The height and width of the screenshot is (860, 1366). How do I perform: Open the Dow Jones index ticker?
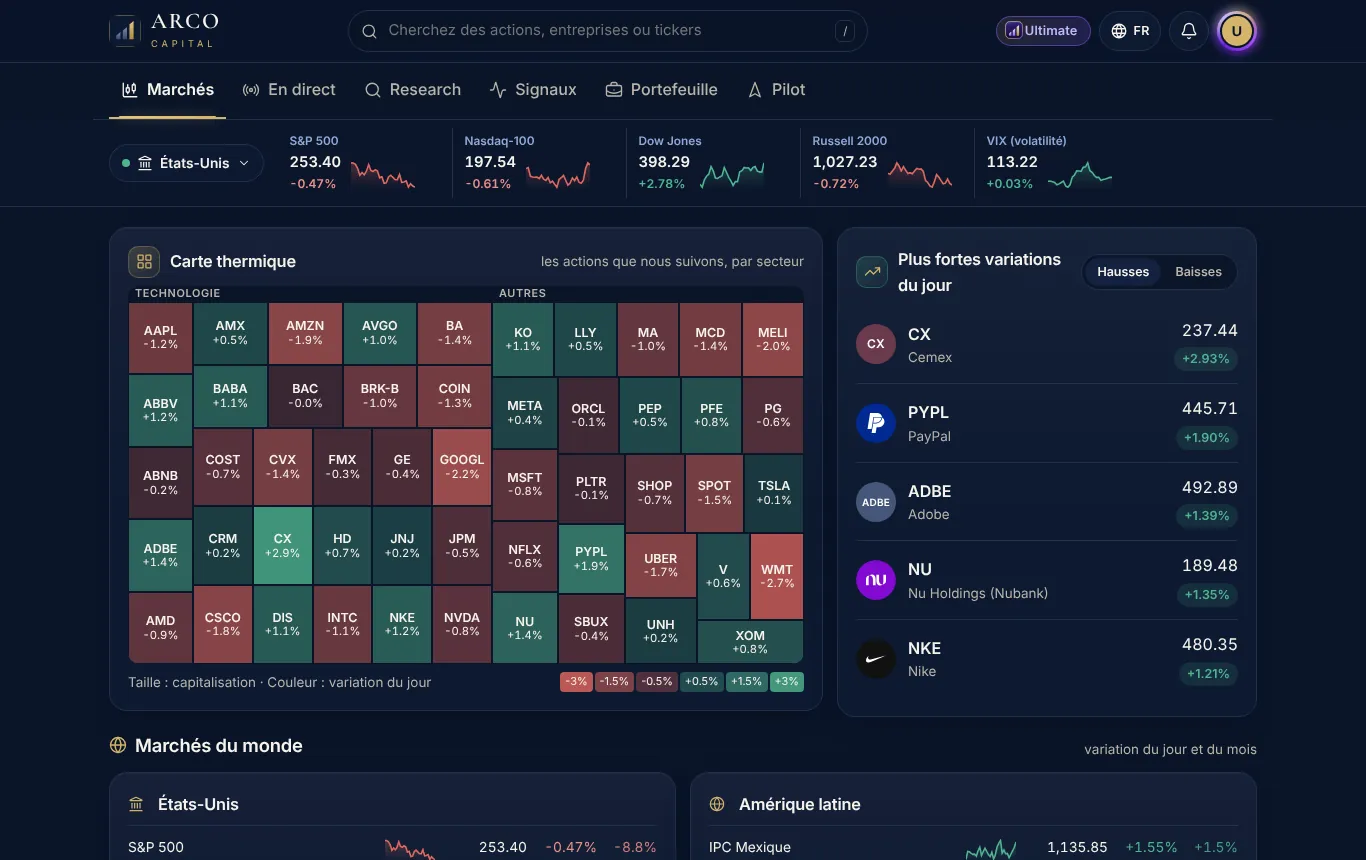[x=701, y=162]
